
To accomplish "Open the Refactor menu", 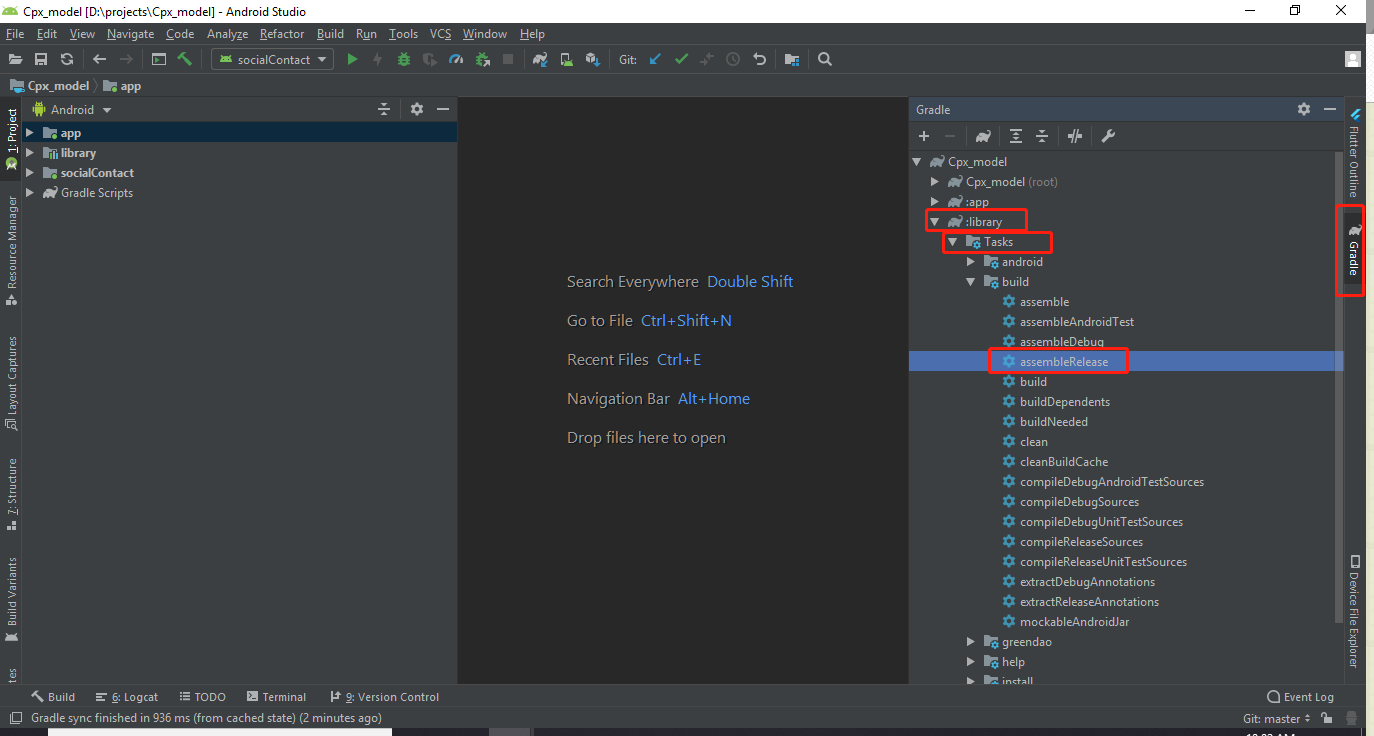I will click(282, 33).
